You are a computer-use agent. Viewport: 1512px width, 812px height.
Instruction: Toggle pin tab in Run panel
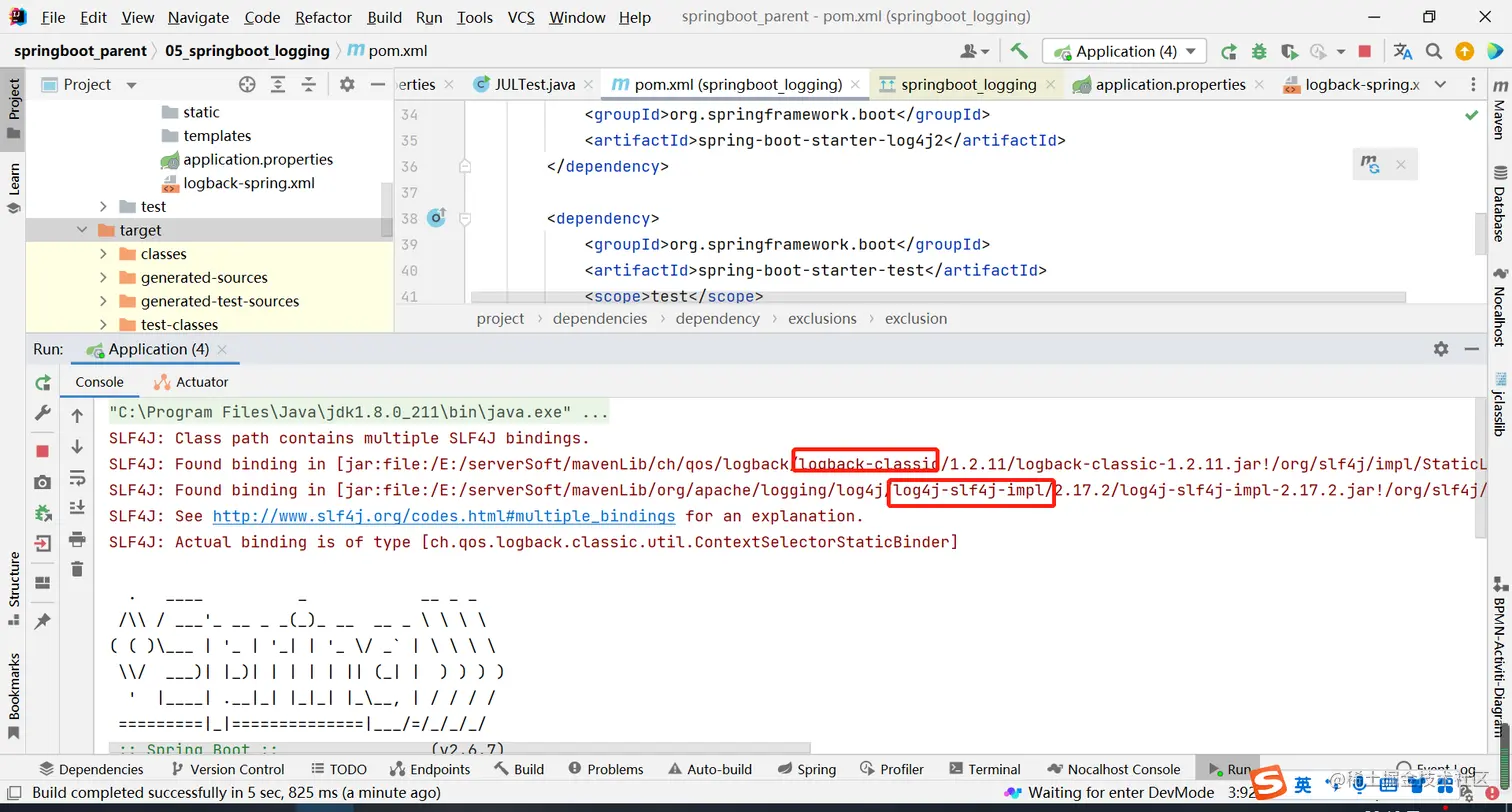pyautogui.click(x=42, y=621)
